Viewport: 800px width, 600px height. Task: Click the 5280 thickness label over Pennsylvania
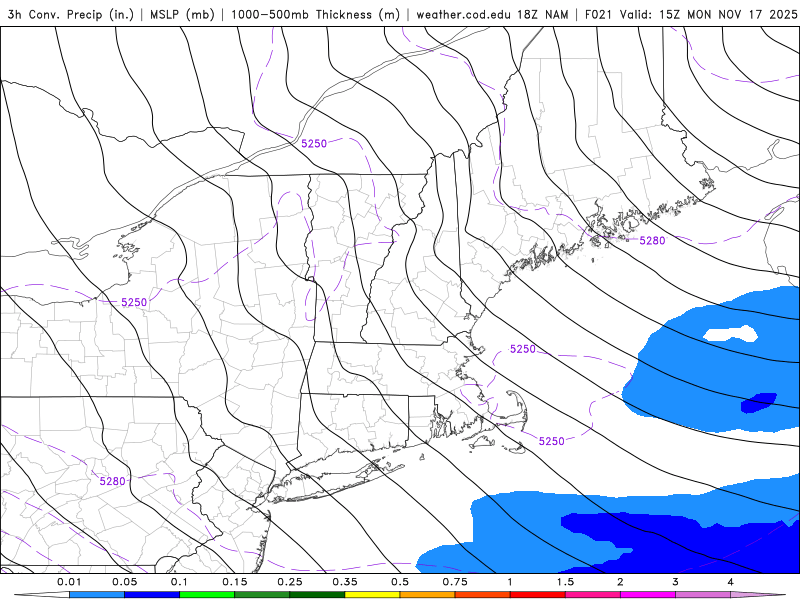(112, 481)
